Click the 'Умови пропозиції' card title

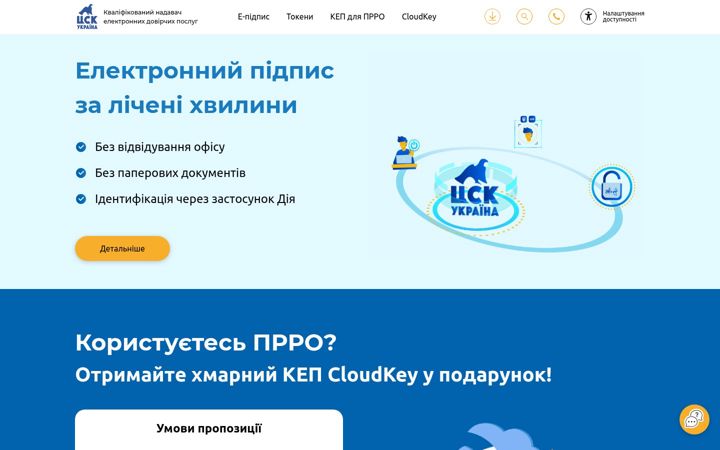[209, 428]
